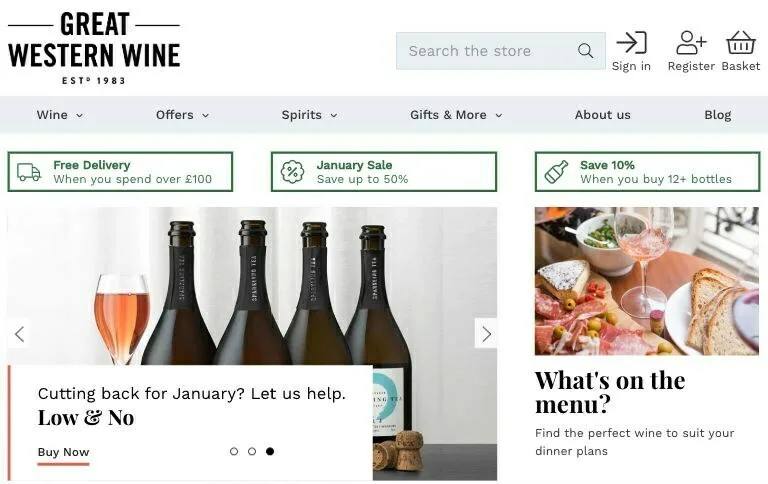This screenshot has height=484, width=768.
Task: Expand the Offers dropdown menu
Action: (x=182, y=115)
